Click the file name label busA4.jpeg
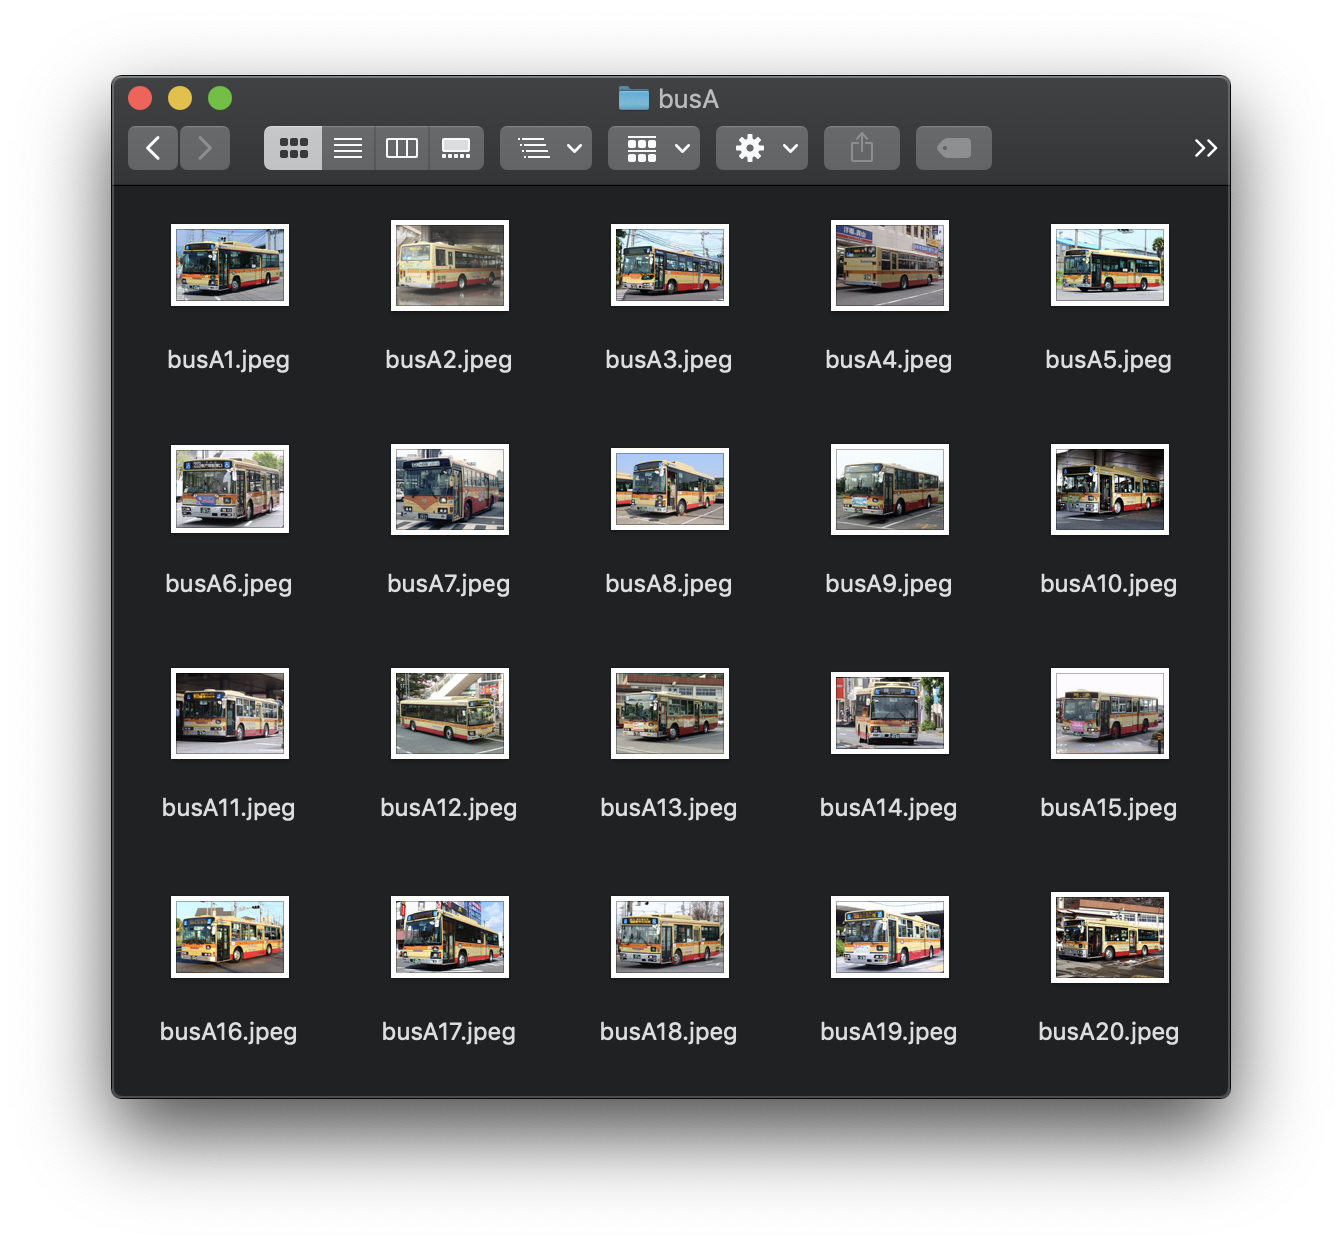 click(x=889, y=360)
